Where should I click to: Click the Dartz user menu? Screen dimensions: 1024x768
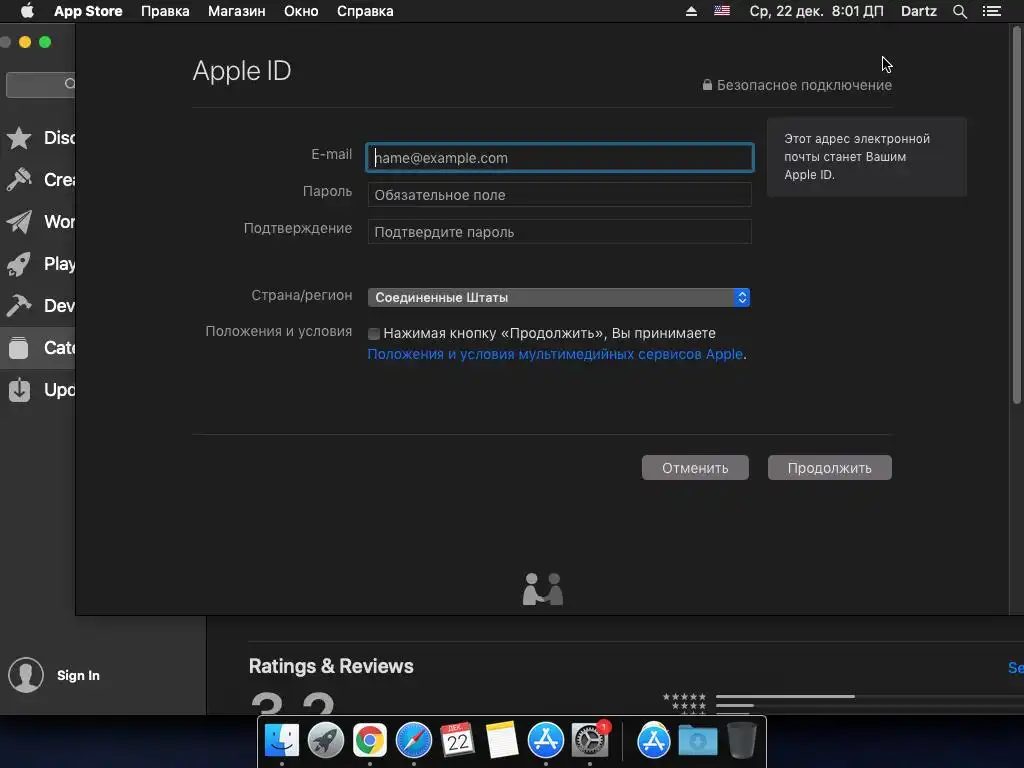click(918, 11)
